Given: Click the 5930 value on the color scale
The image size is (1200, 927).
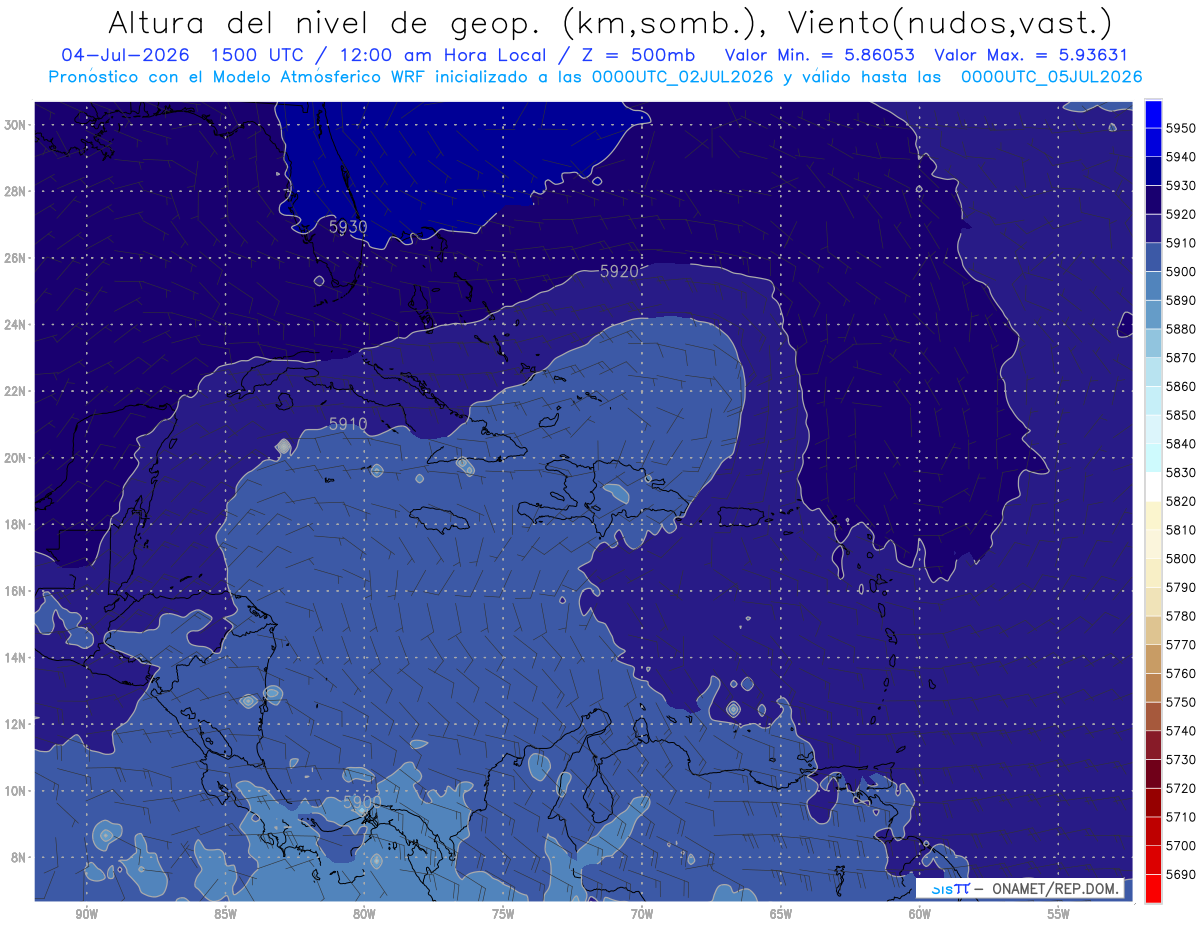Looking at the screenshot, I should 1181,186.
